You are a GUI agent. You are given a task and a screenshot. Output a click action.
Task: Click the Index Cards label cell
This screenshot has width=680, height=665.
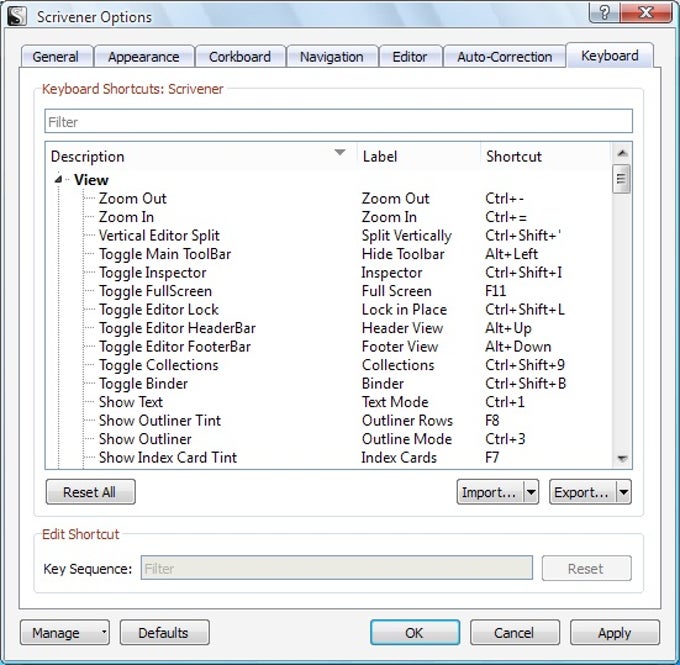click(x=399, y=458)
